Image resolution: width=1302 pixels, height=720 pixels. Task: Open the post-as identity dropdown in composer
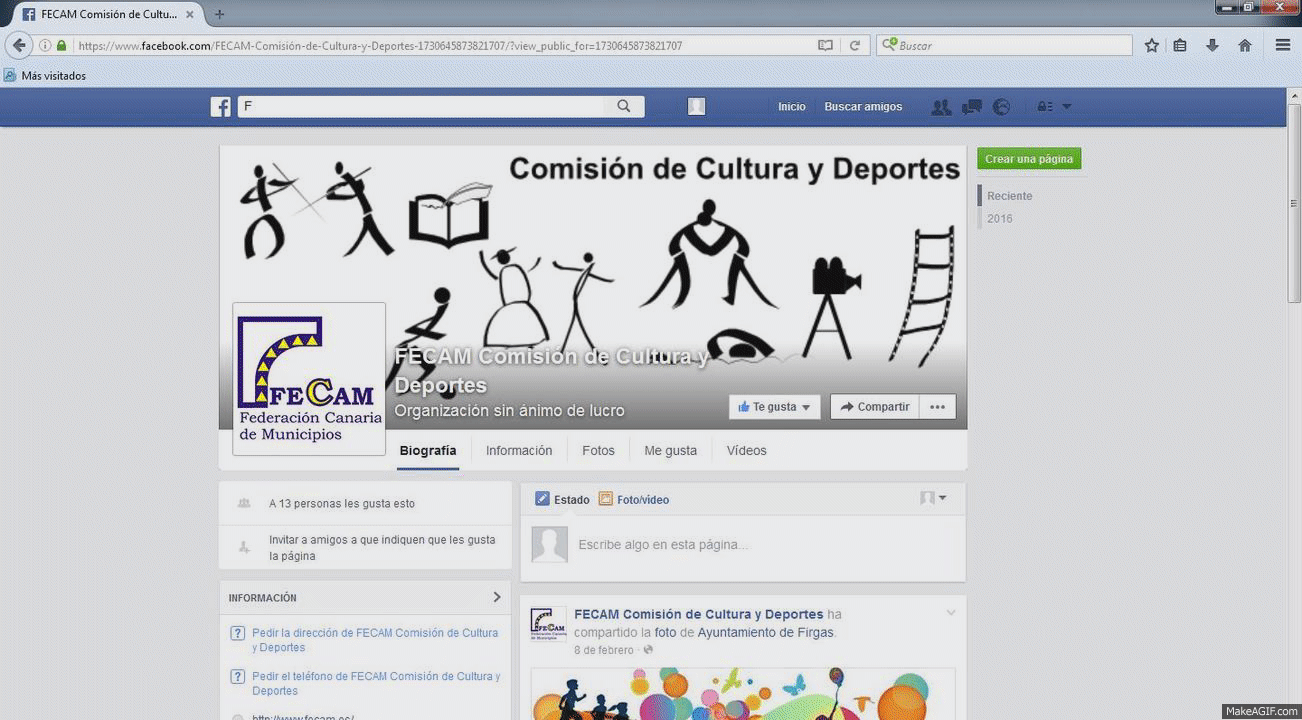click(933, 498)
